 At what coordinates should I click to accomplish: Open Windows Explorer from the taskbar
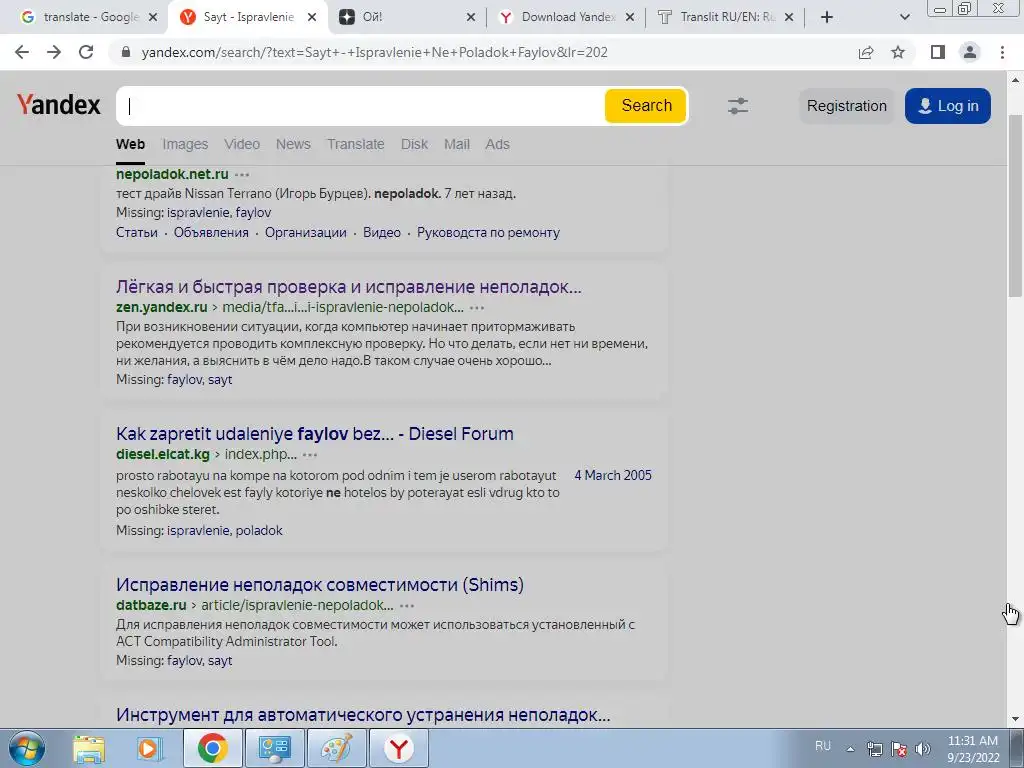[x=89, y=748]
